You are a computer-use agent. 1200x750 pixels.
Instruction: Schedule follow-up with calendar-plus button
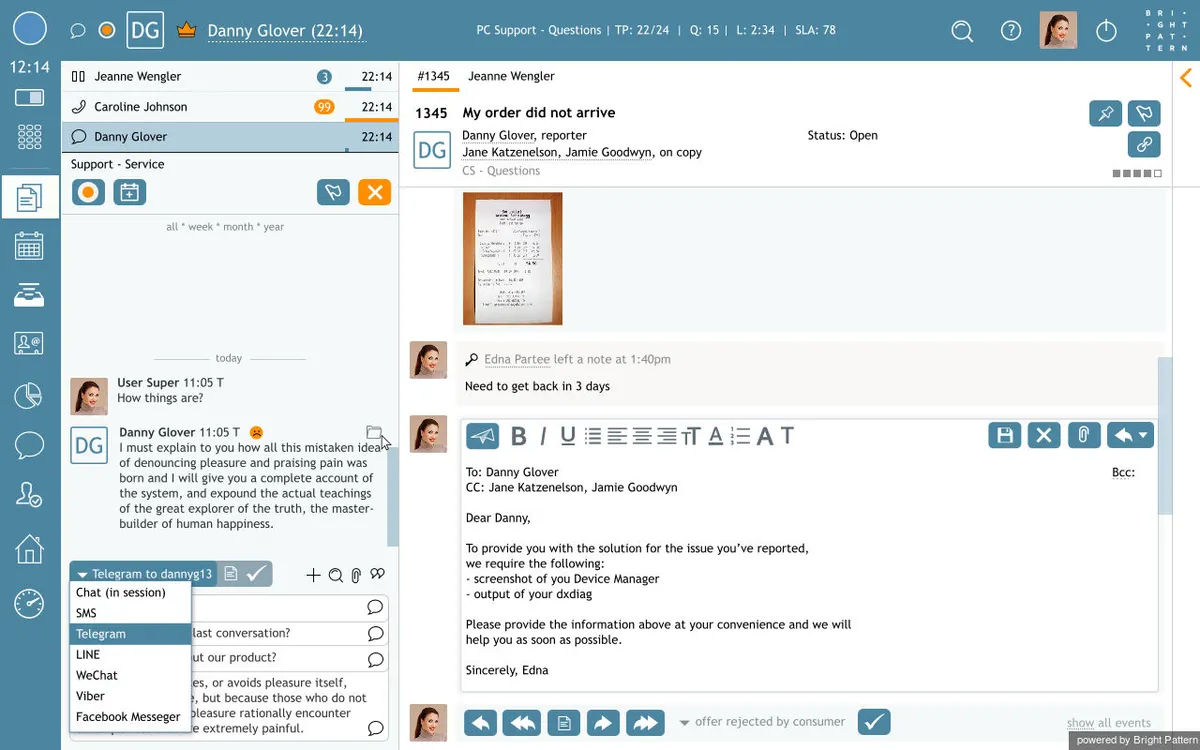pos(129,192)
